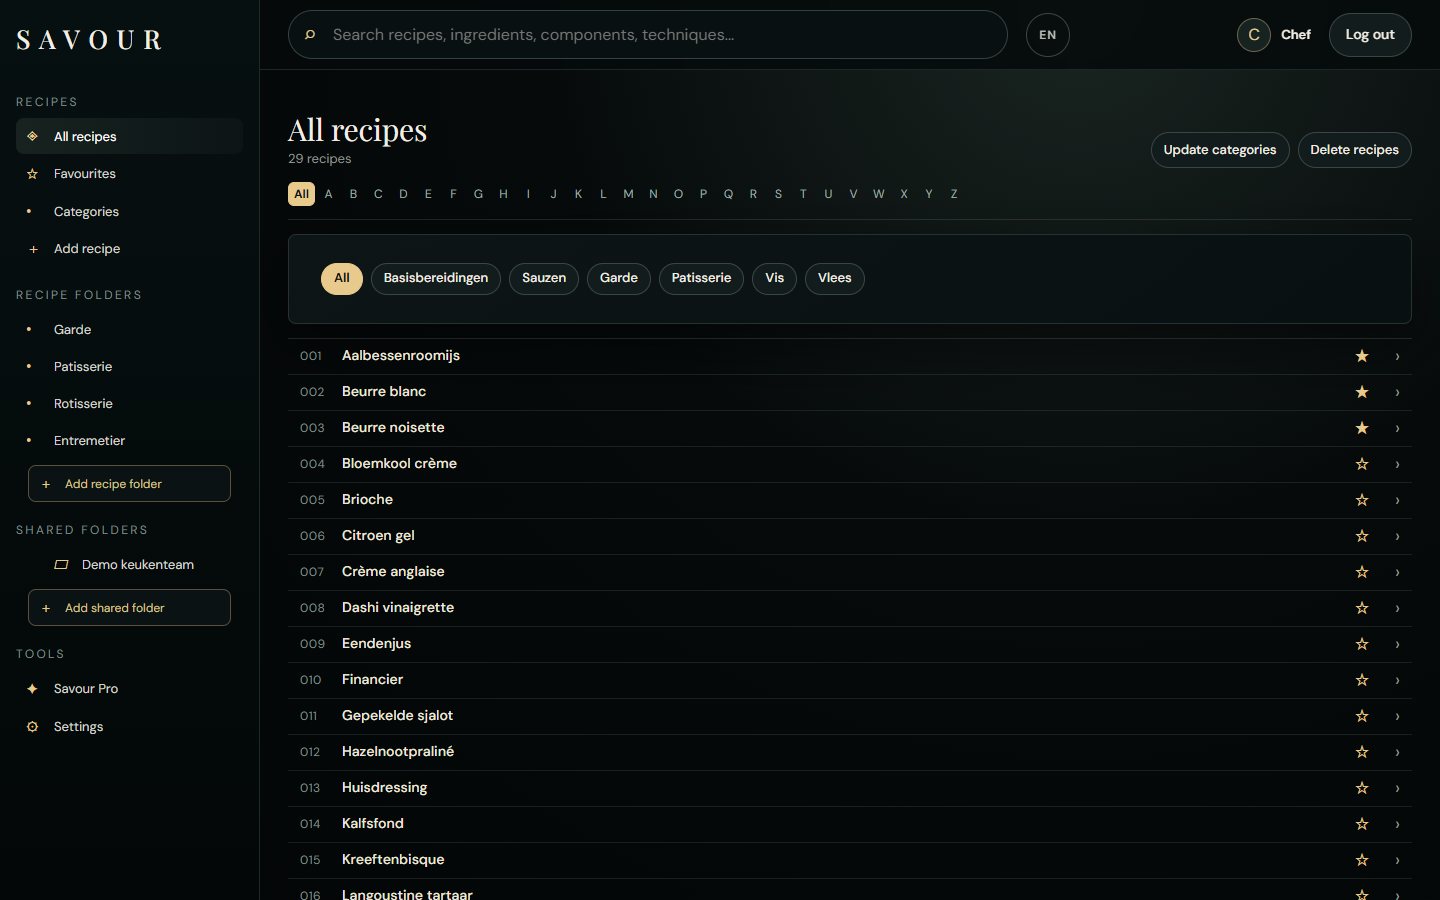Filter recipes by letter B
Image resolution: width=1440 pixels, height=900 pixels.
(353, 194)
